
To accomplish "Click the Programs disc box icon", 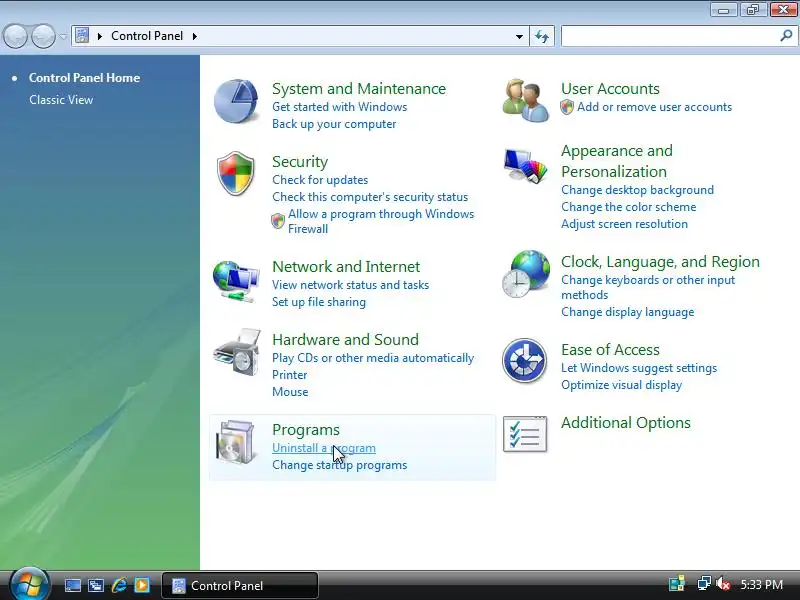I will coord(235,442).
